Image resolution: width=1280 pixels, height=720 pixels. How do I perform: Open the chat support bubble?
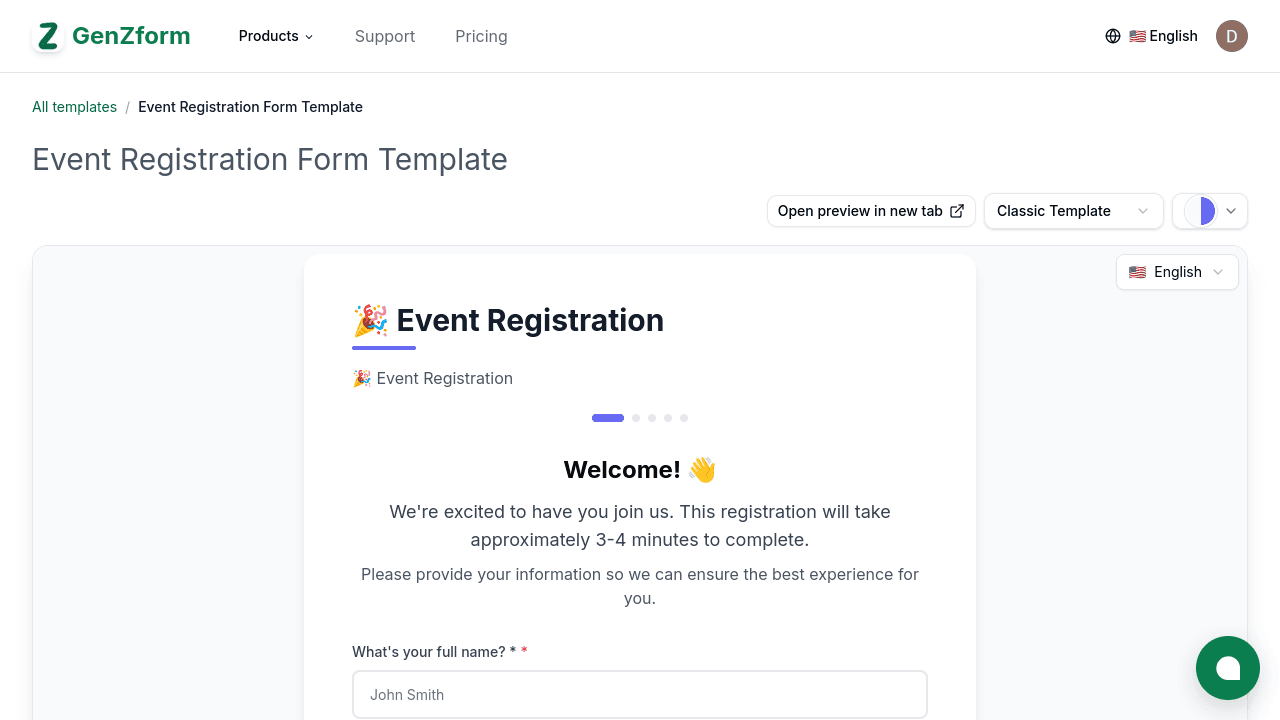[x=1228, y=668]
